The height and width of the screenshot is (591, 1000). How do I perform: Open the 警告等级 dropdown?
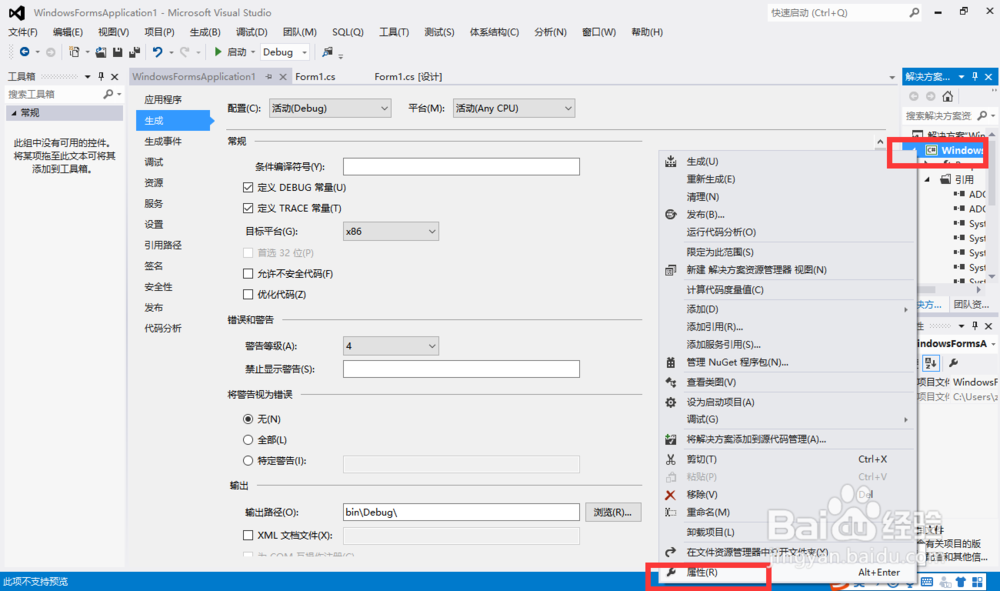click(390, 346)
